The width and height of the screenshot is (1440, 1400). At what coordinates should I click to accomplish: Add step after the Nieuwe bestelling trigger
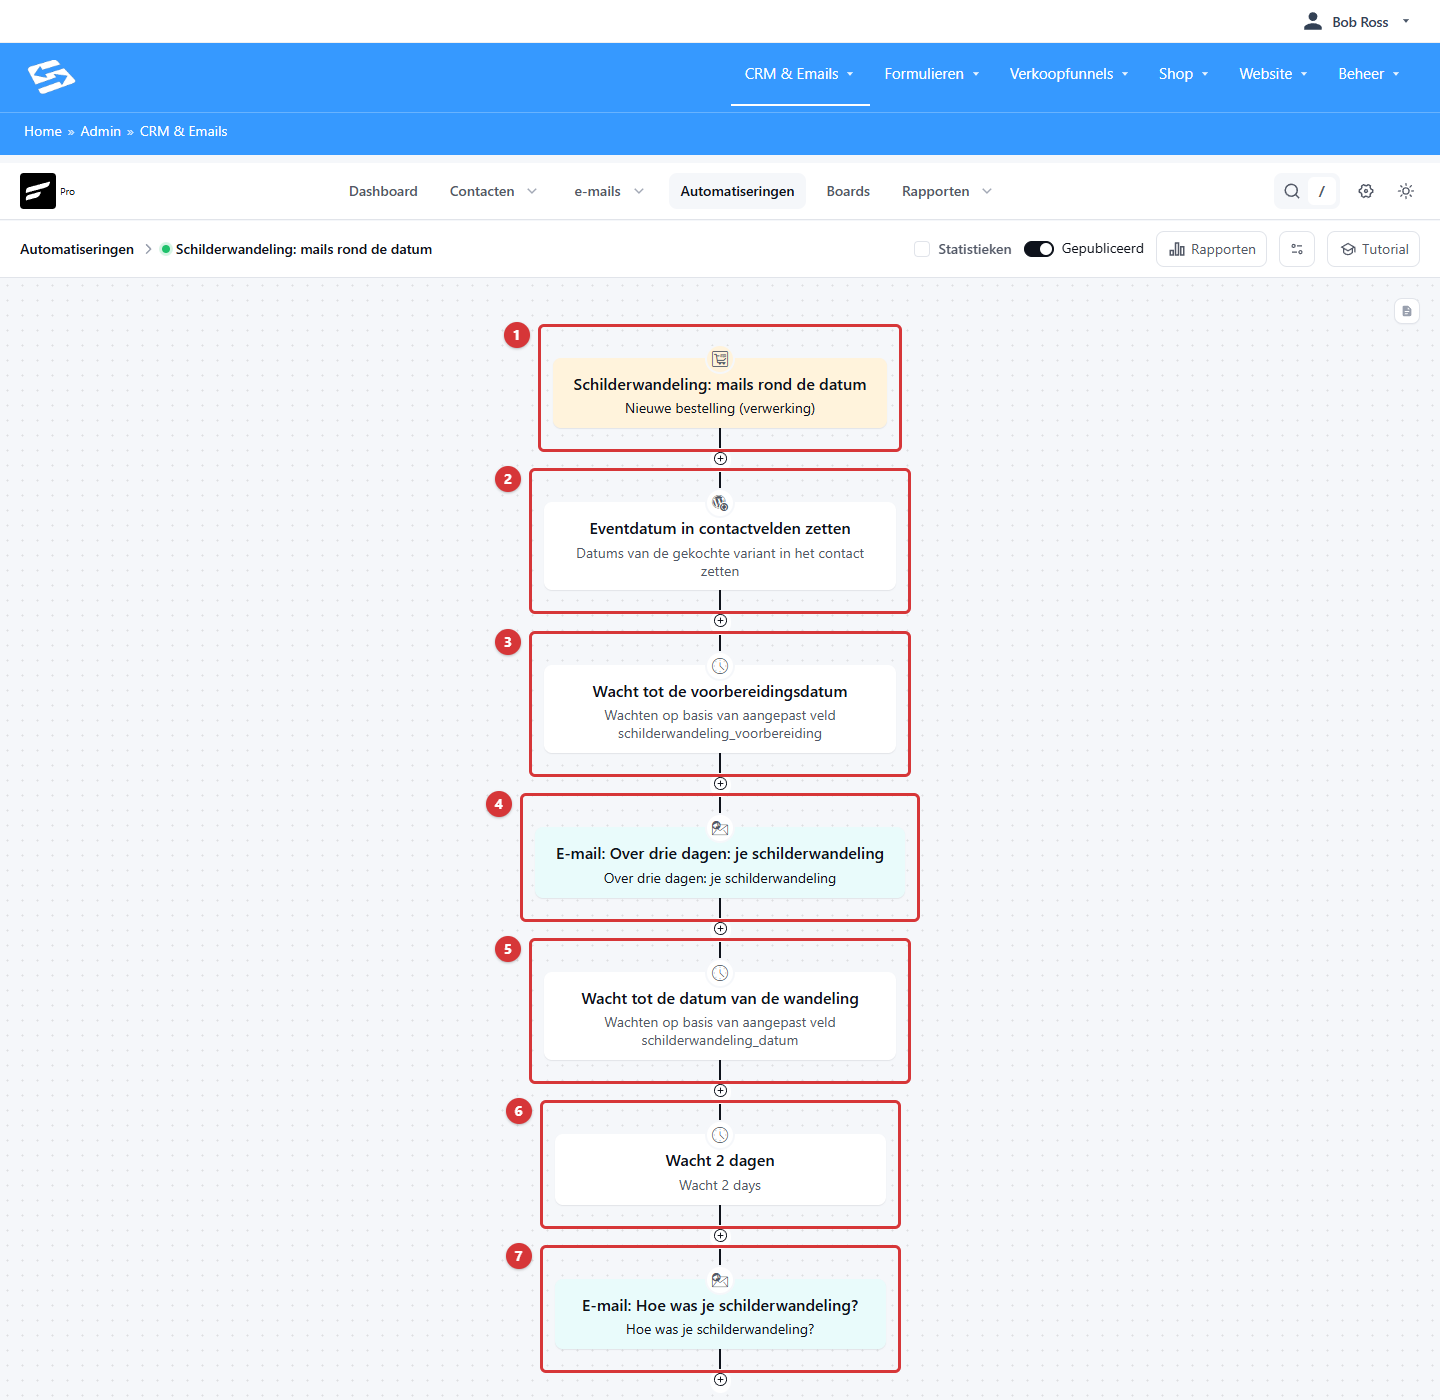(x=720, y=459)
